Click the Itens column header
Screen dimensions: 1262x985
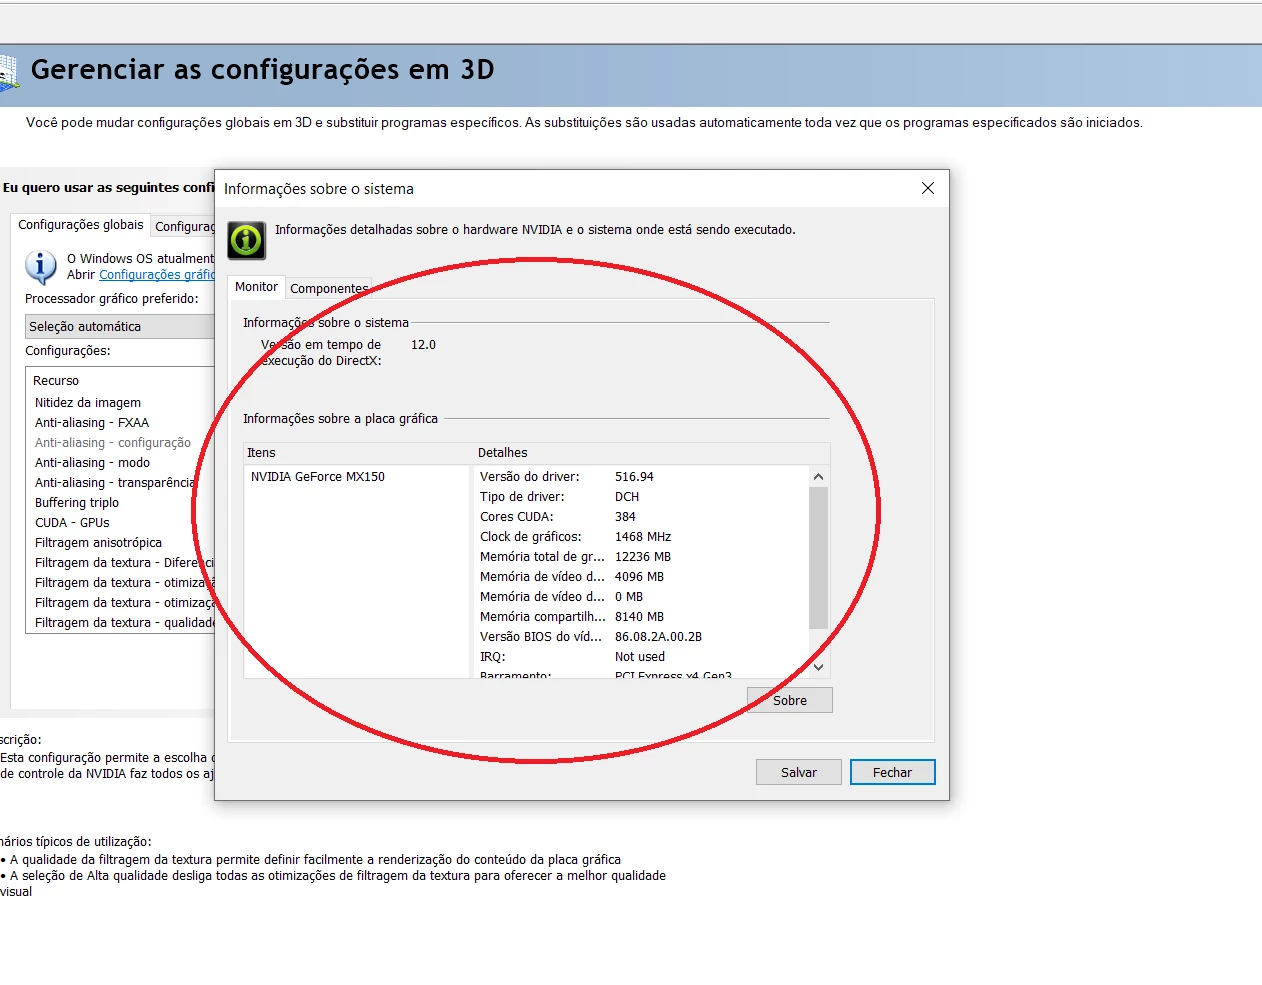point(359,453)
